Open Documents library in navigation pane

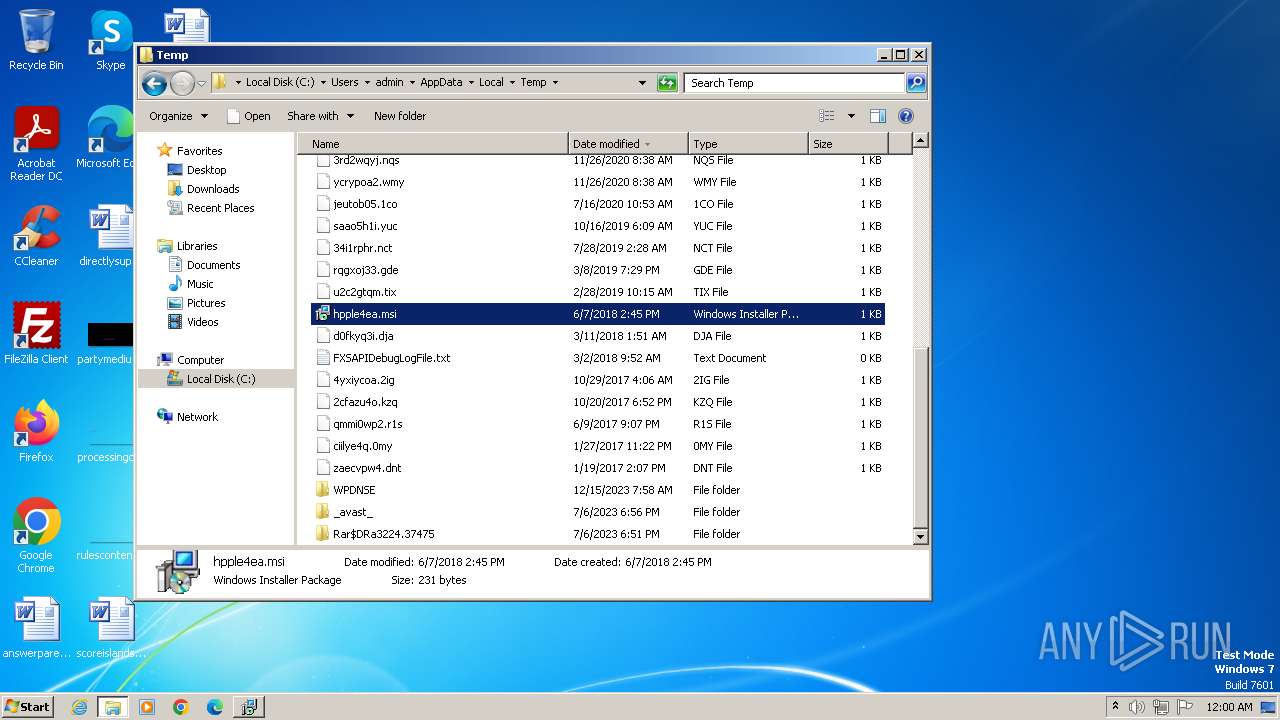213,265
